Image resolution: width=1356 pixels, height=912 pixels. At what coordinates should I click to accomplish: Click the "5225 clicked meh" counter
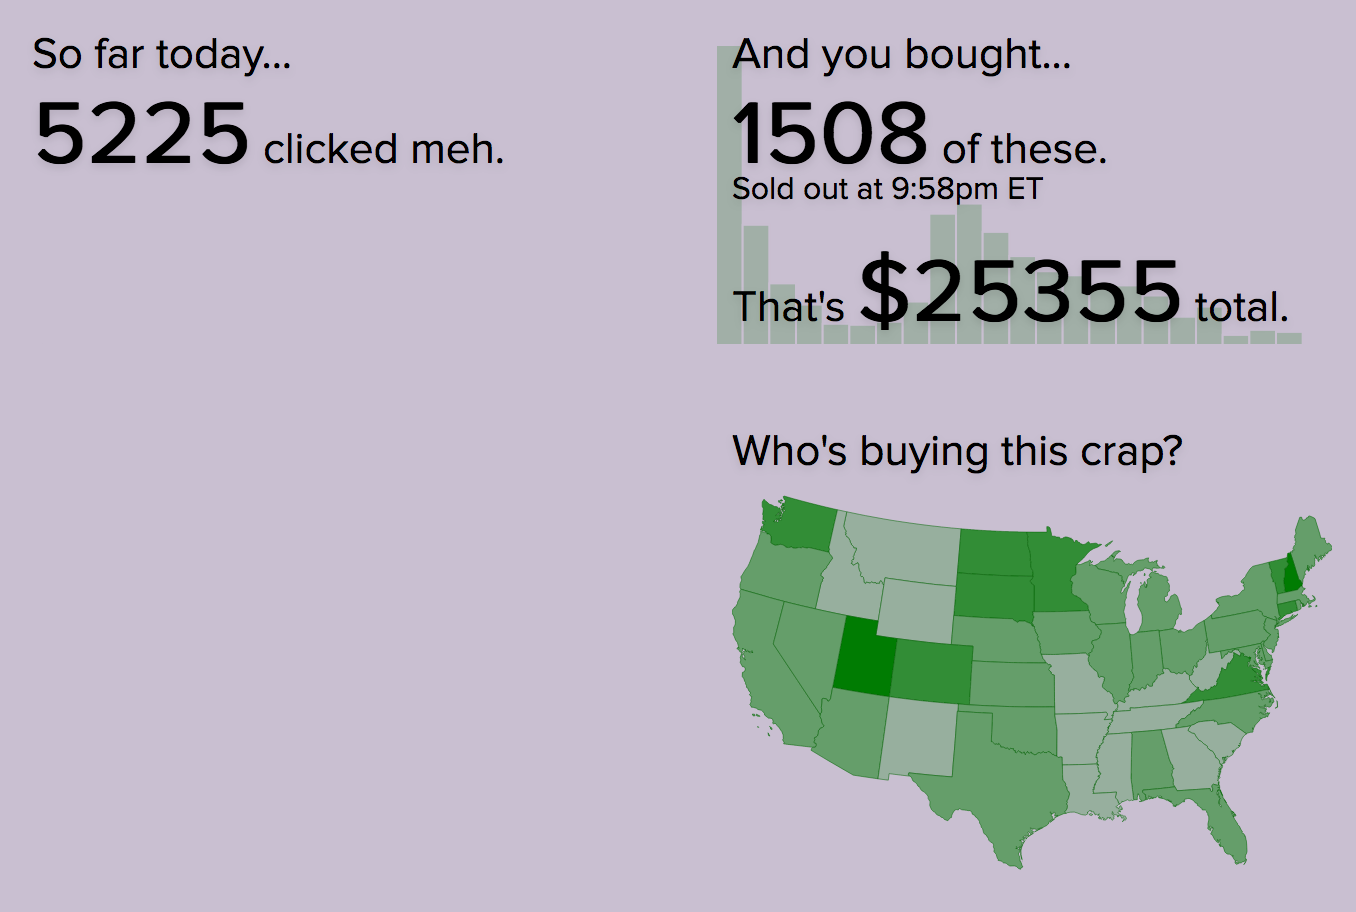click(x=268, y=135)
